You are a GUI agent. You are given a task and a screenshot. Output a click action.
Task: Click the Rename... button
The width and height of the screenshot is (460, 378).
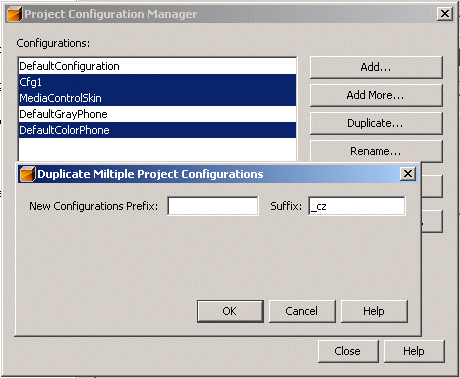pyautogui.click(x=376, y=151)
